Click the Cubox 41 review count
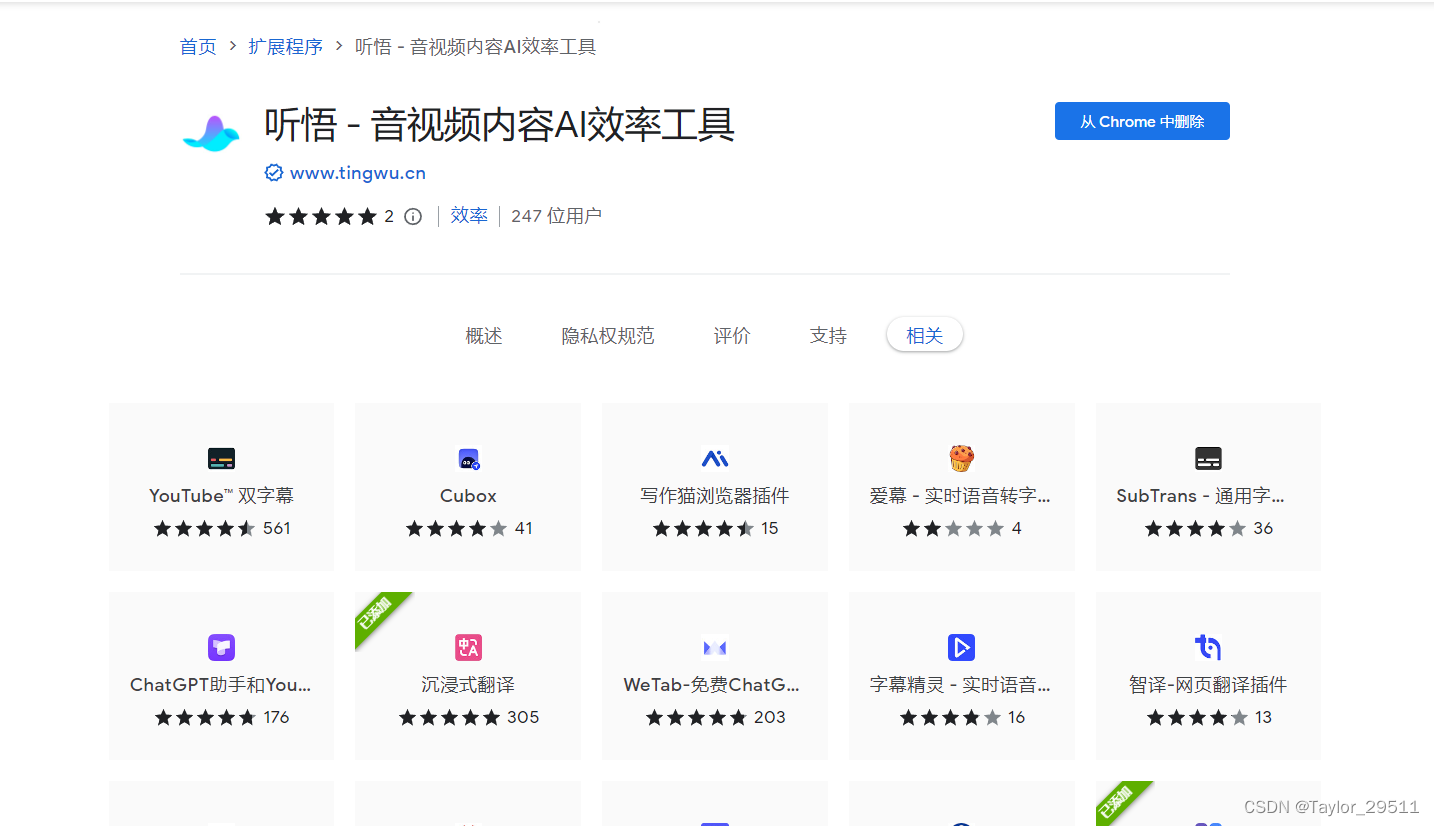 point(524,528)
